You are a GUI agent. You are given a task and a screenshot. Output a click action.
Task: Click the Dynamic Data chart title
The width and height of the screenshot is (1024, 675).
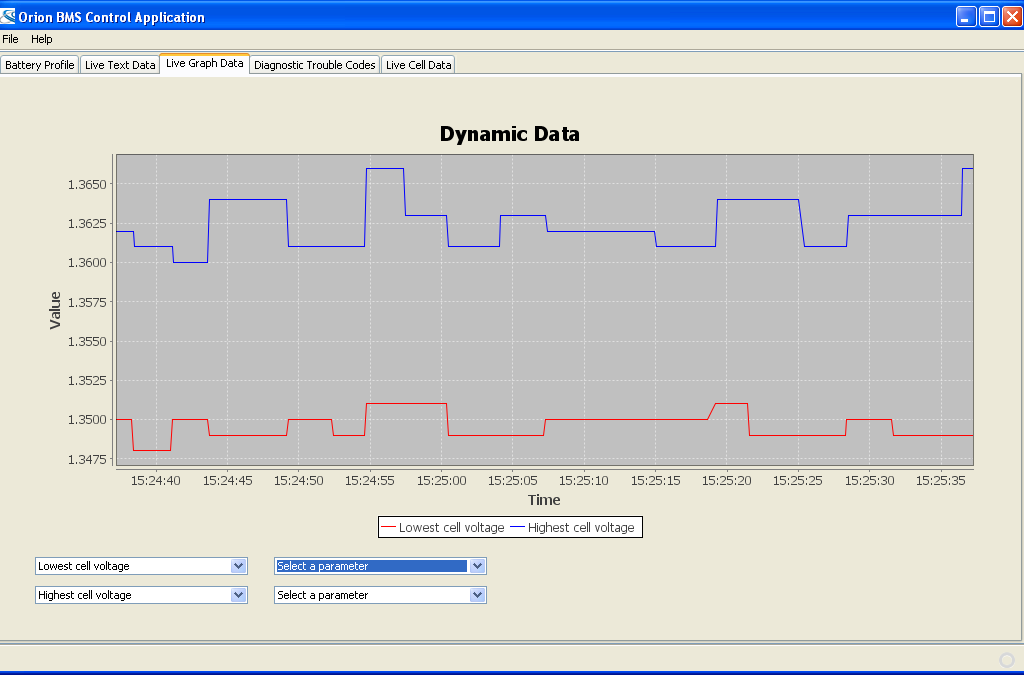(x=509, y=134)
